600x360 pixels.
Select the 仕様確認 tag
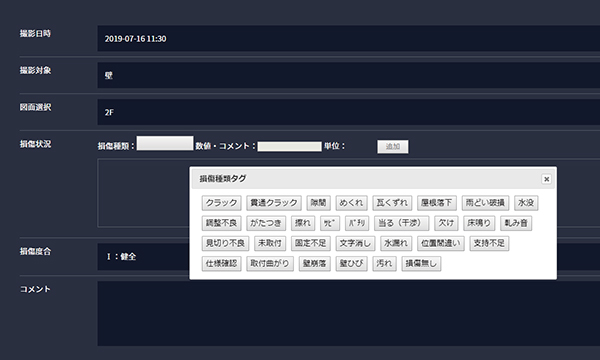pyautogui.click(x=222, y=264)
